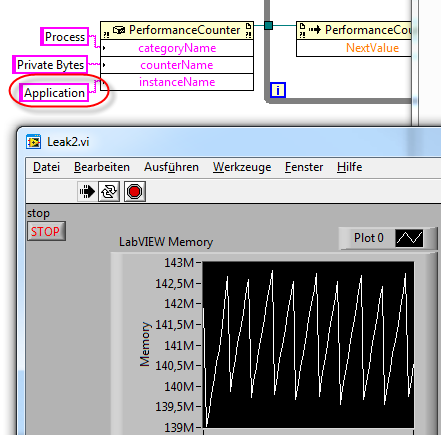The image size is (441, 435).
Task: Click the 139,5M y-axis scale value
Action: click(175, 407)
